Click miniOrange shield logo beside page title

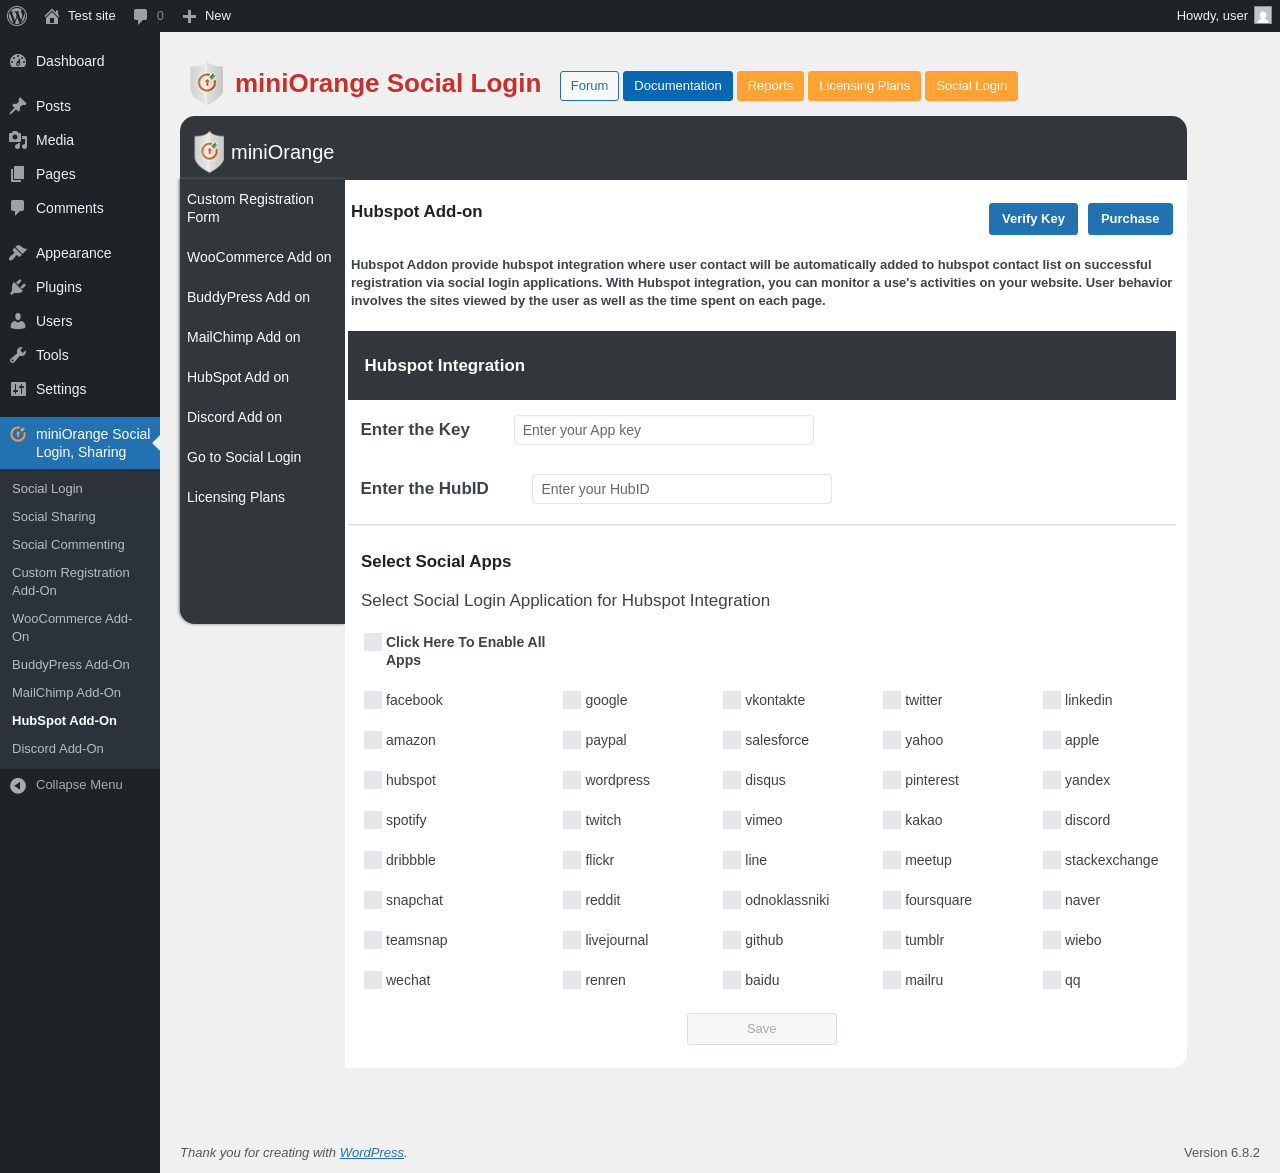point(207,84)
